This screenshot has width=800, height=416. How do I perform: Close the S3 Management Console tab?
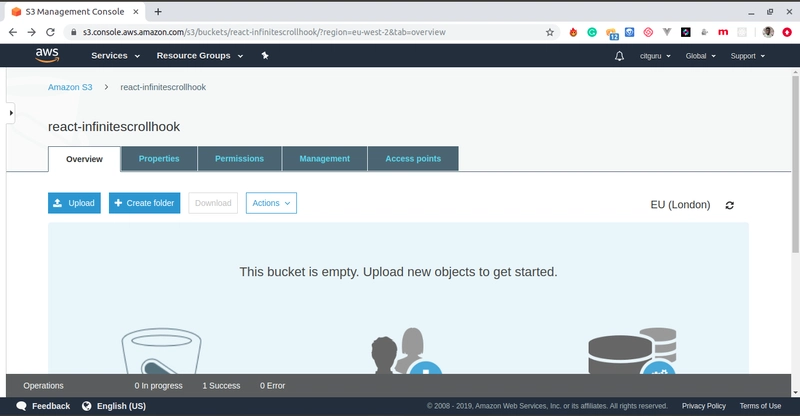[136, 11]
